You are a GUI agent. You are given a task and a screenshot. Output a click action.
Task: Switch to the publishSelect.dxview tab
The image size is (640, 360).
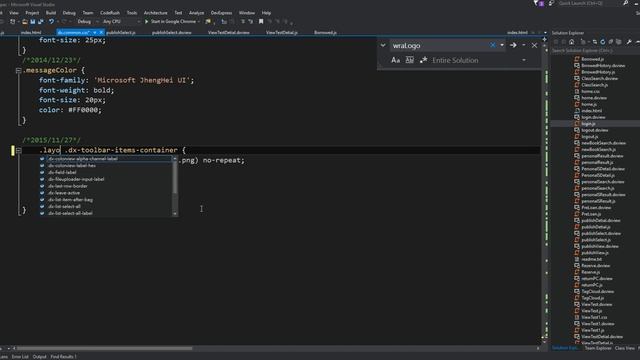click(x=171, y=32)
